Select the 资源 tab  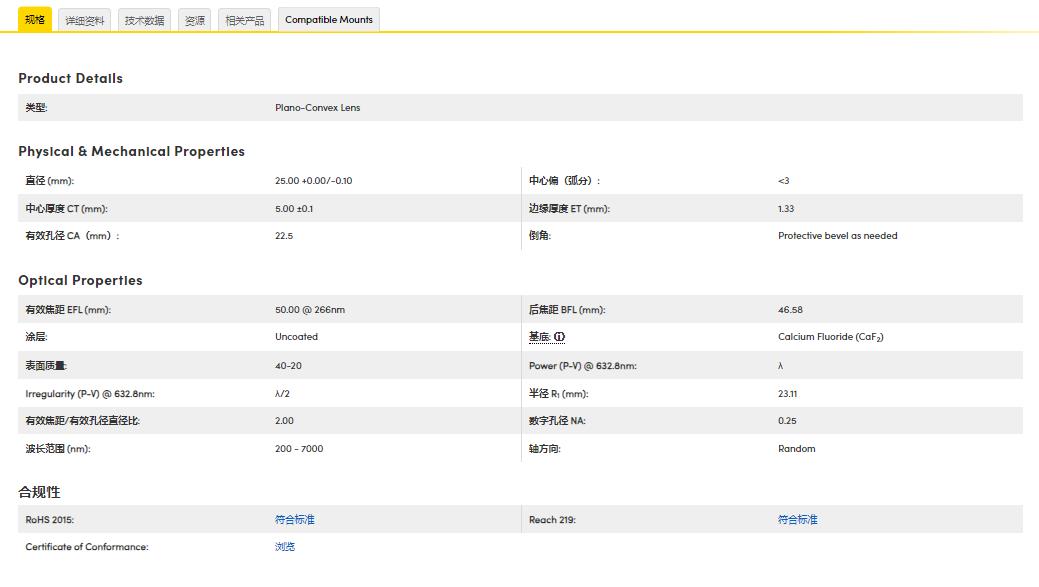click(195, 20)
